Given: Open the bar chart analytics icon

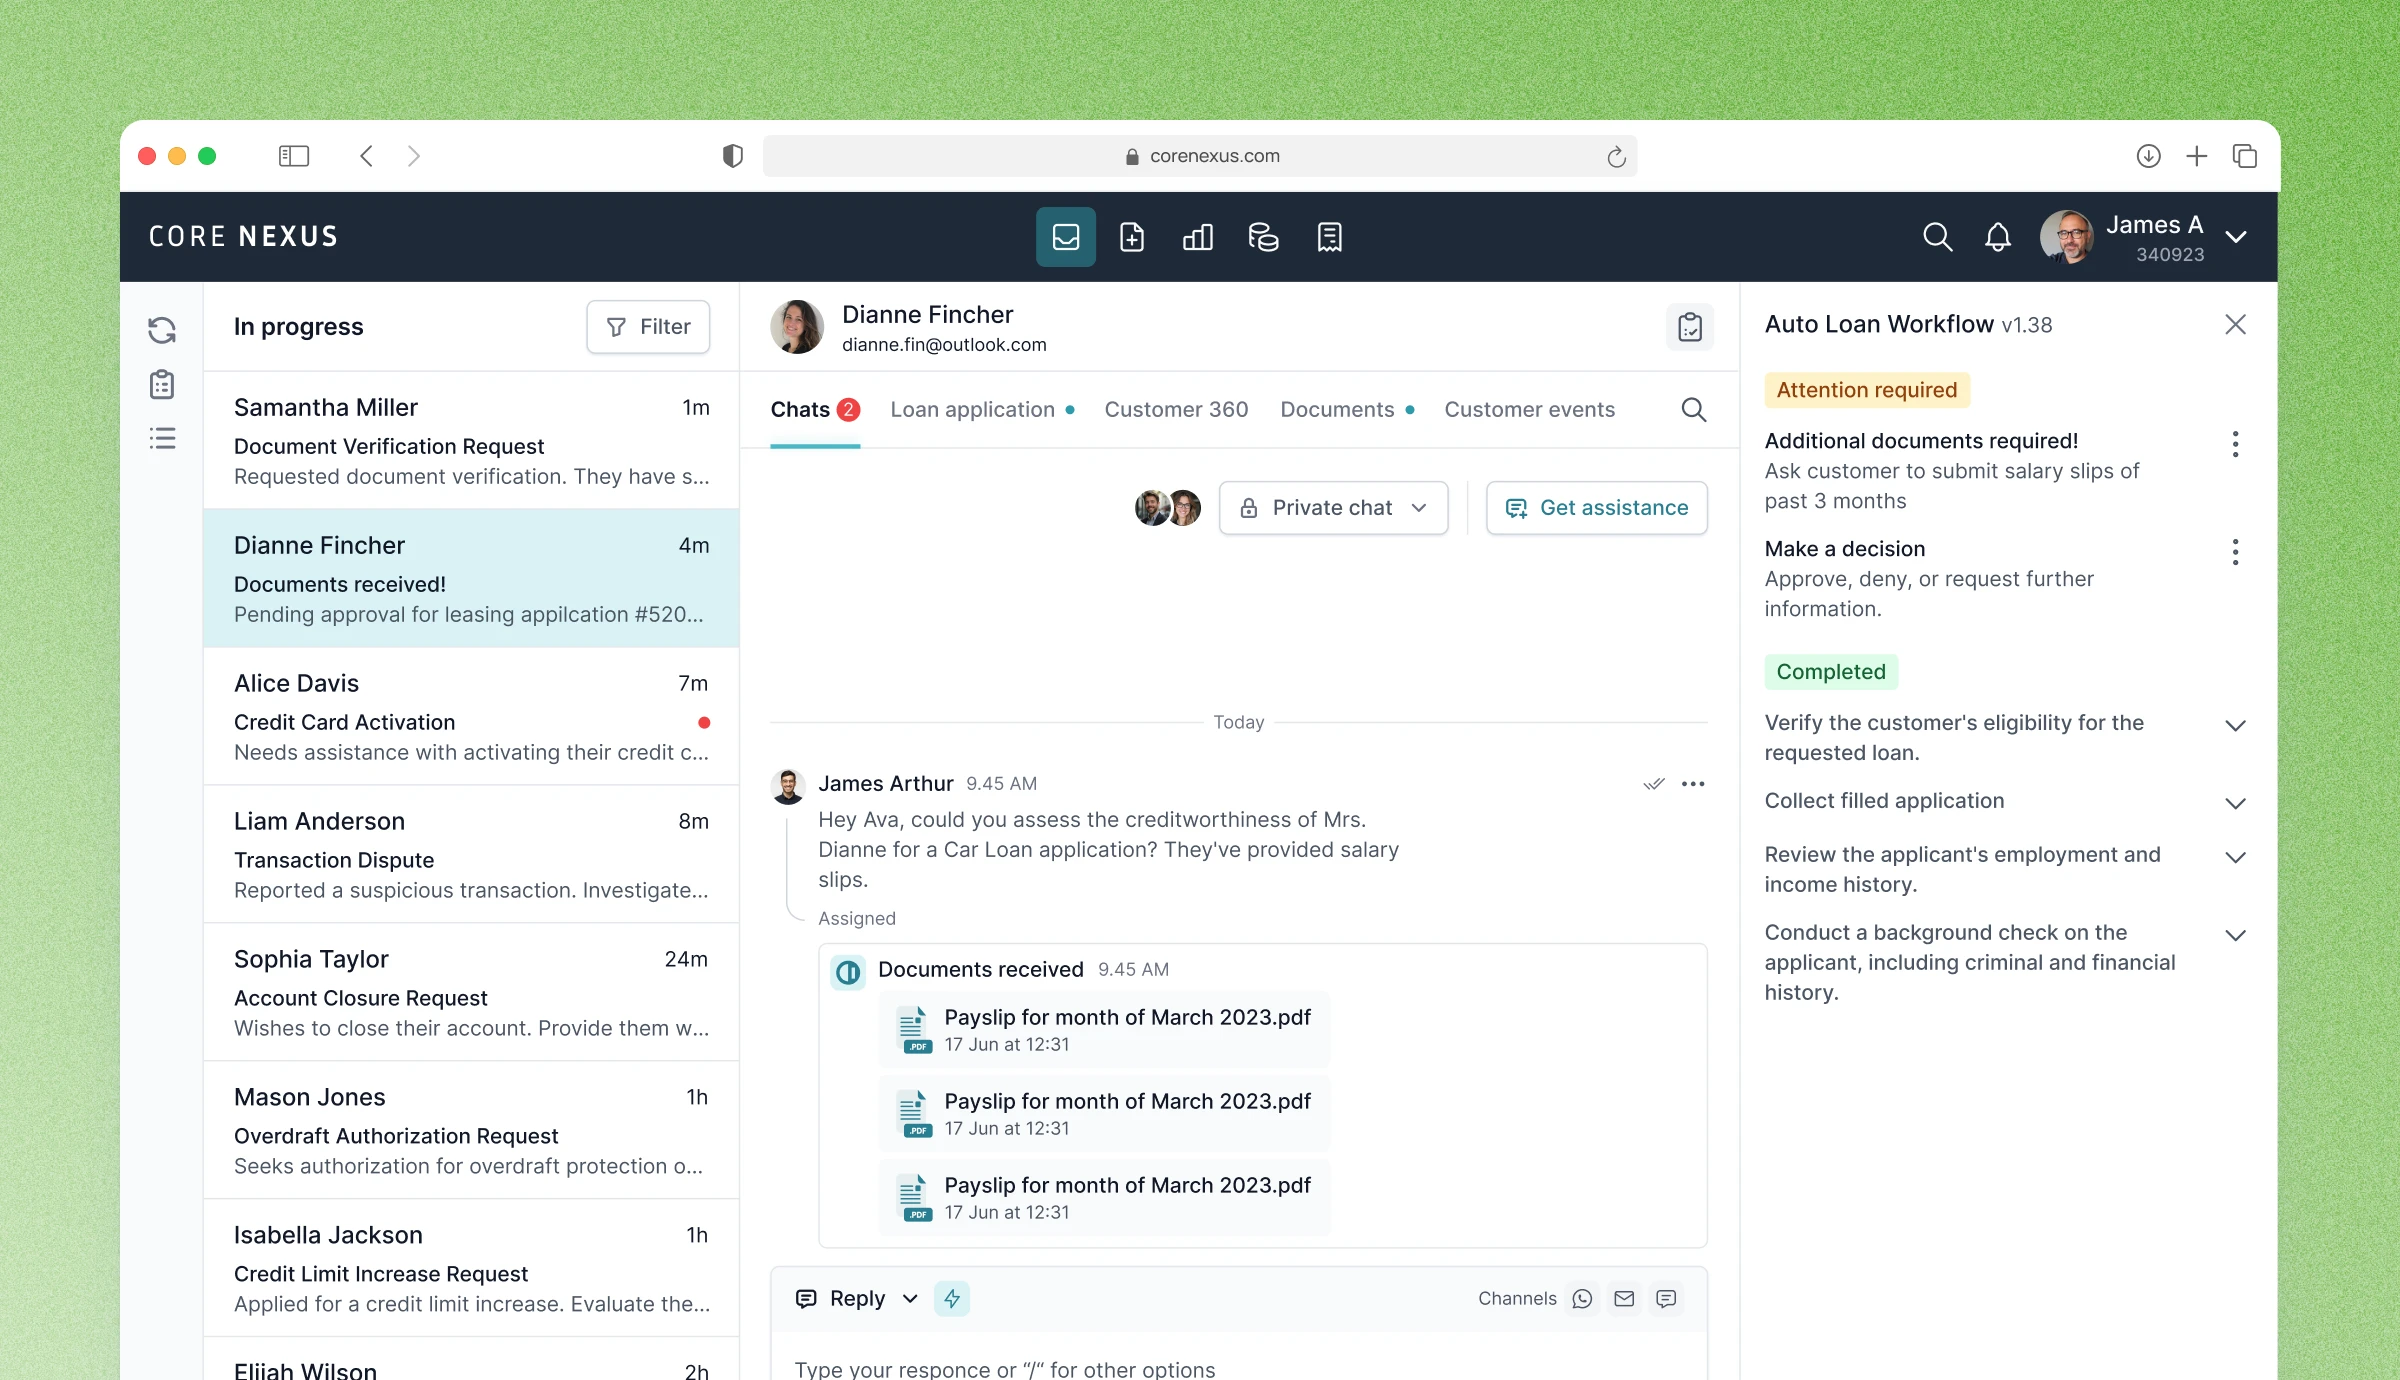Looking at the screenshot, I should pos(1197,237).
